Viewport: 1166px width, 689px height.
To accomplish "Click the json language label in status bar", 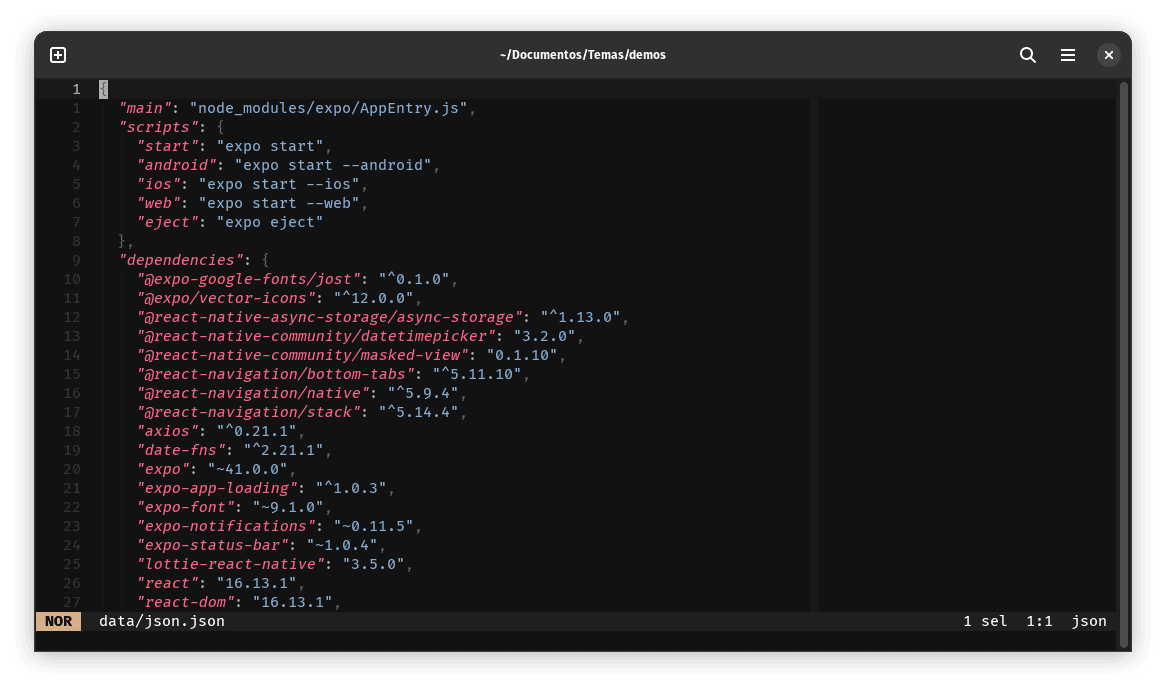I will [x=1089, y=621].
